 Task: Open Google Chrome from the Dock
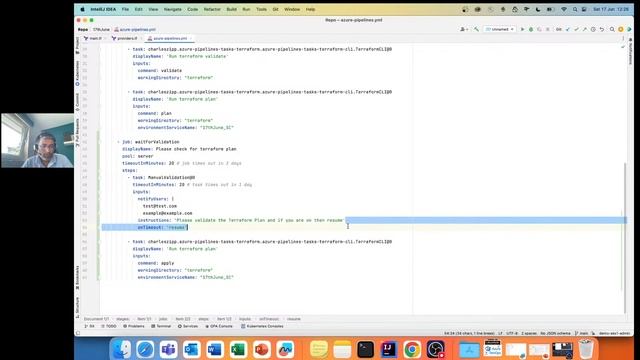(x=412, y=349)
